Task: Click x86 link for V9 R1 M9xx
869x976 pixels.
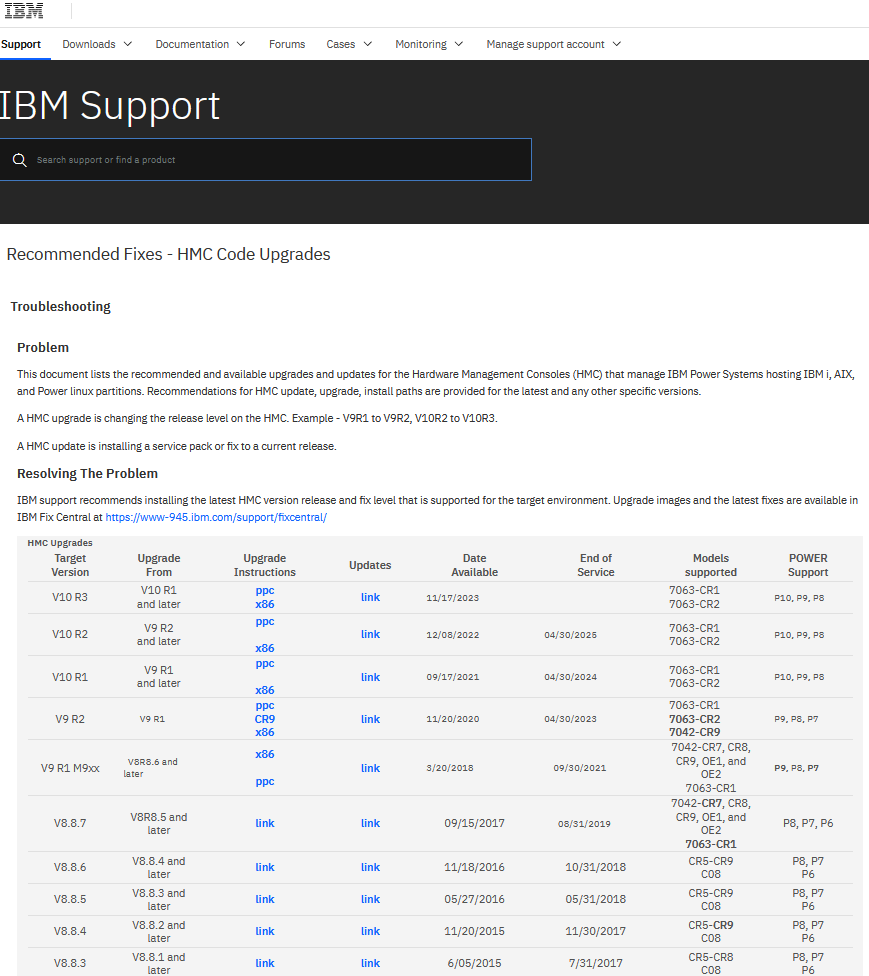Action: tap(264, 754)
